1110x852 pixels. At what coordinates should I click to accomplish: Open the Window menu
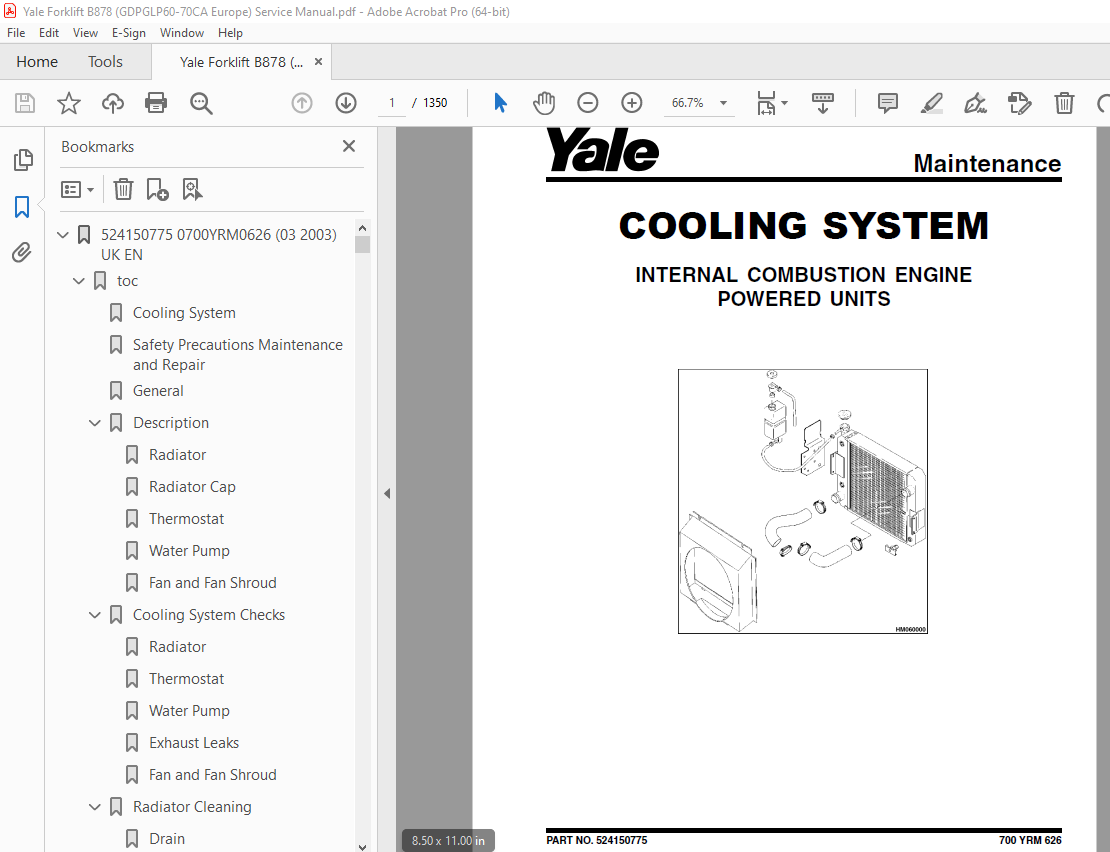coord(182,33)
